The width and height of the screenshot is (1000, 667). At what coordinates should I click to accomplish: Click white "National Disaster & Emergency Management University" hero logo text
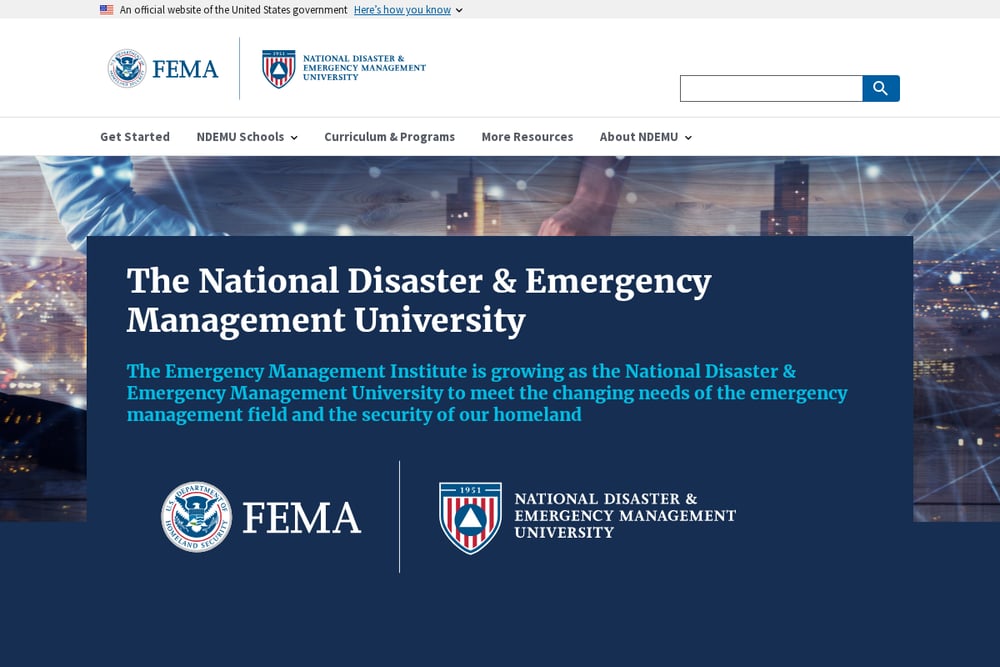pos(625,515)
